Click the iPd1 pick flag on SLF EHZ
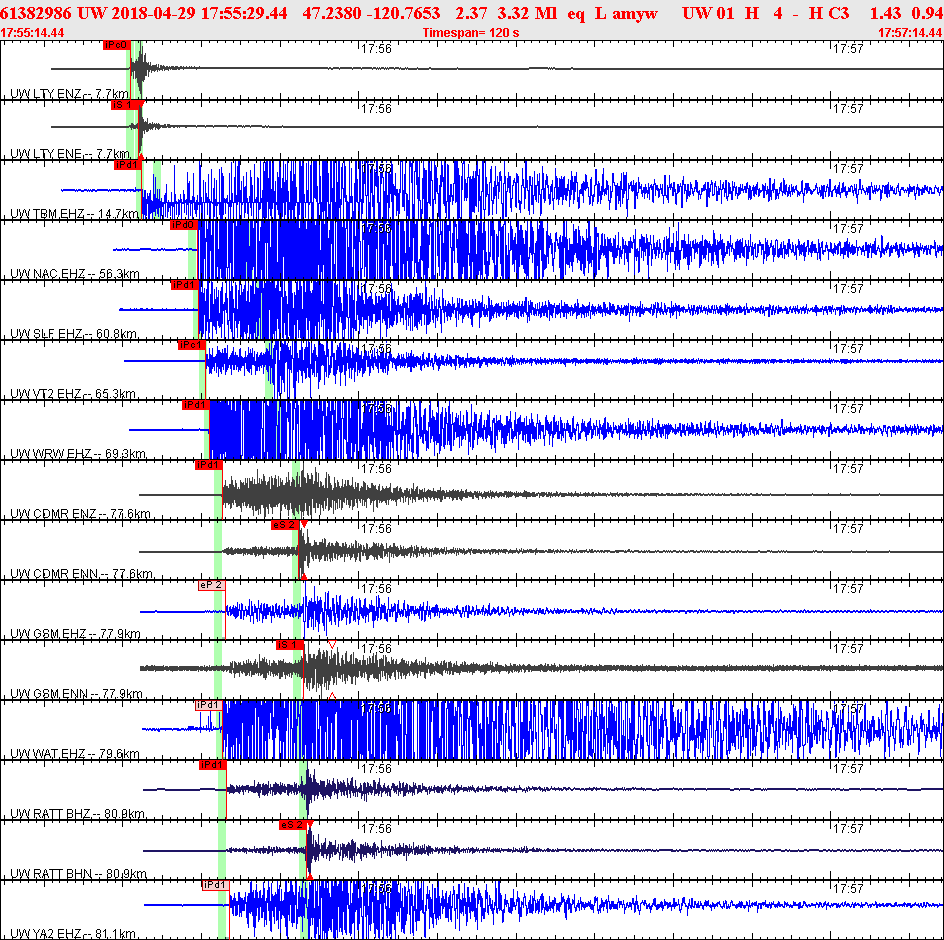Viewport: 944px width, 940px height. tap(184, 285)
